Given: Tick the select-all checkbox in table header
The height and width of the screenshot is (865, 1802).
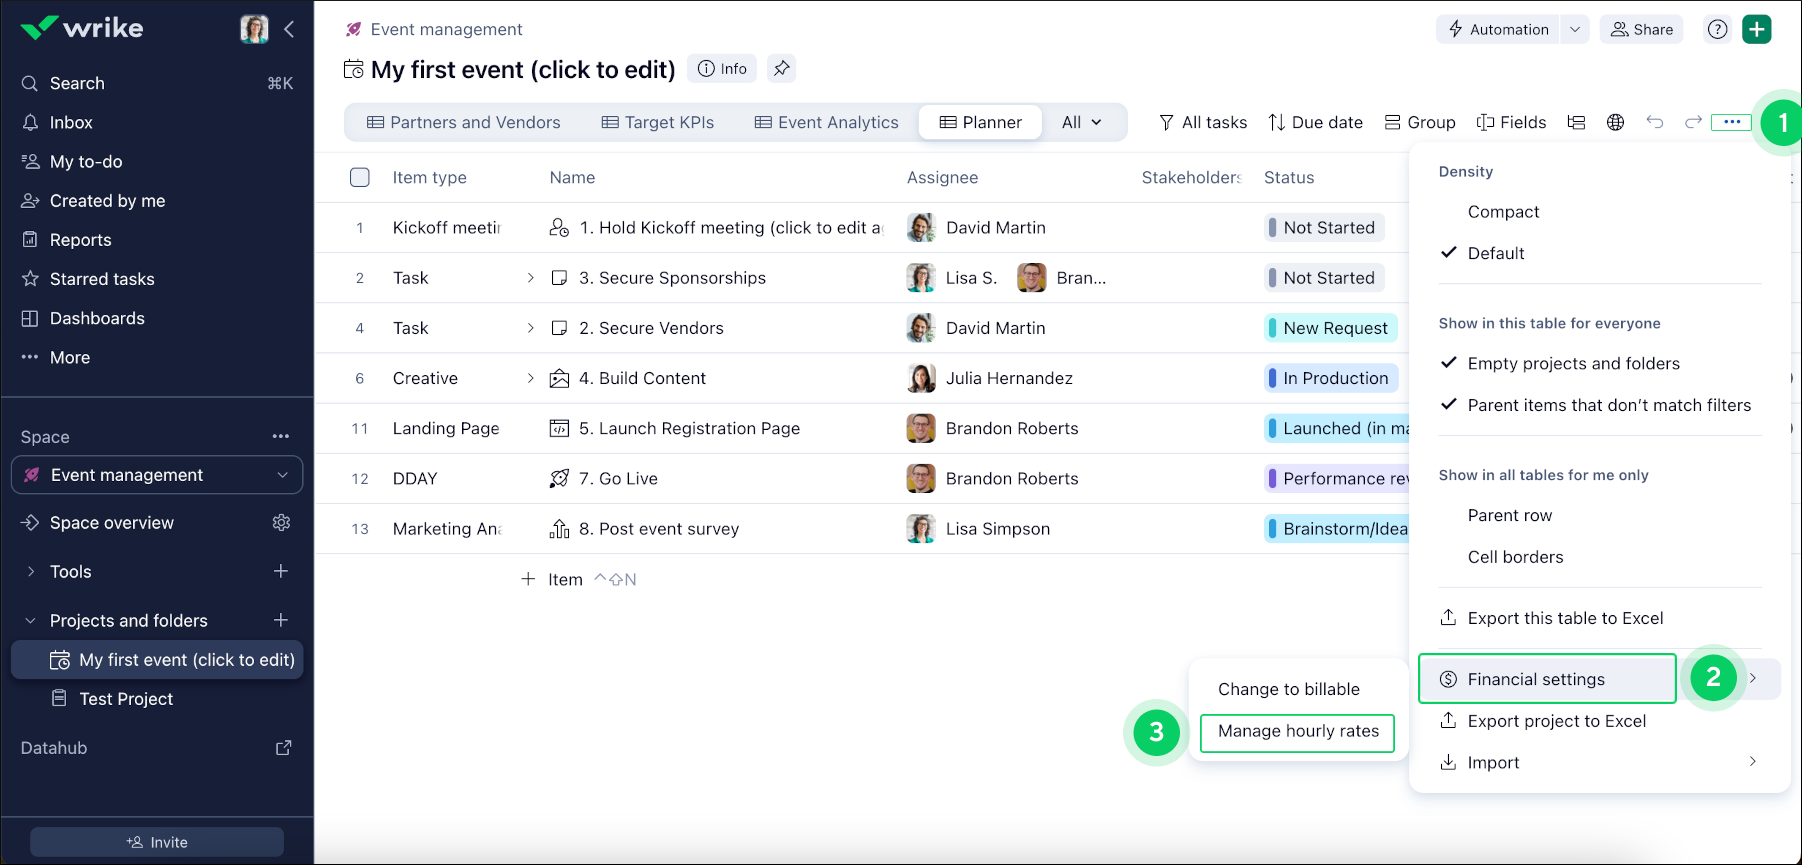Looking at the screenshot, I should (x=360, y=177).
